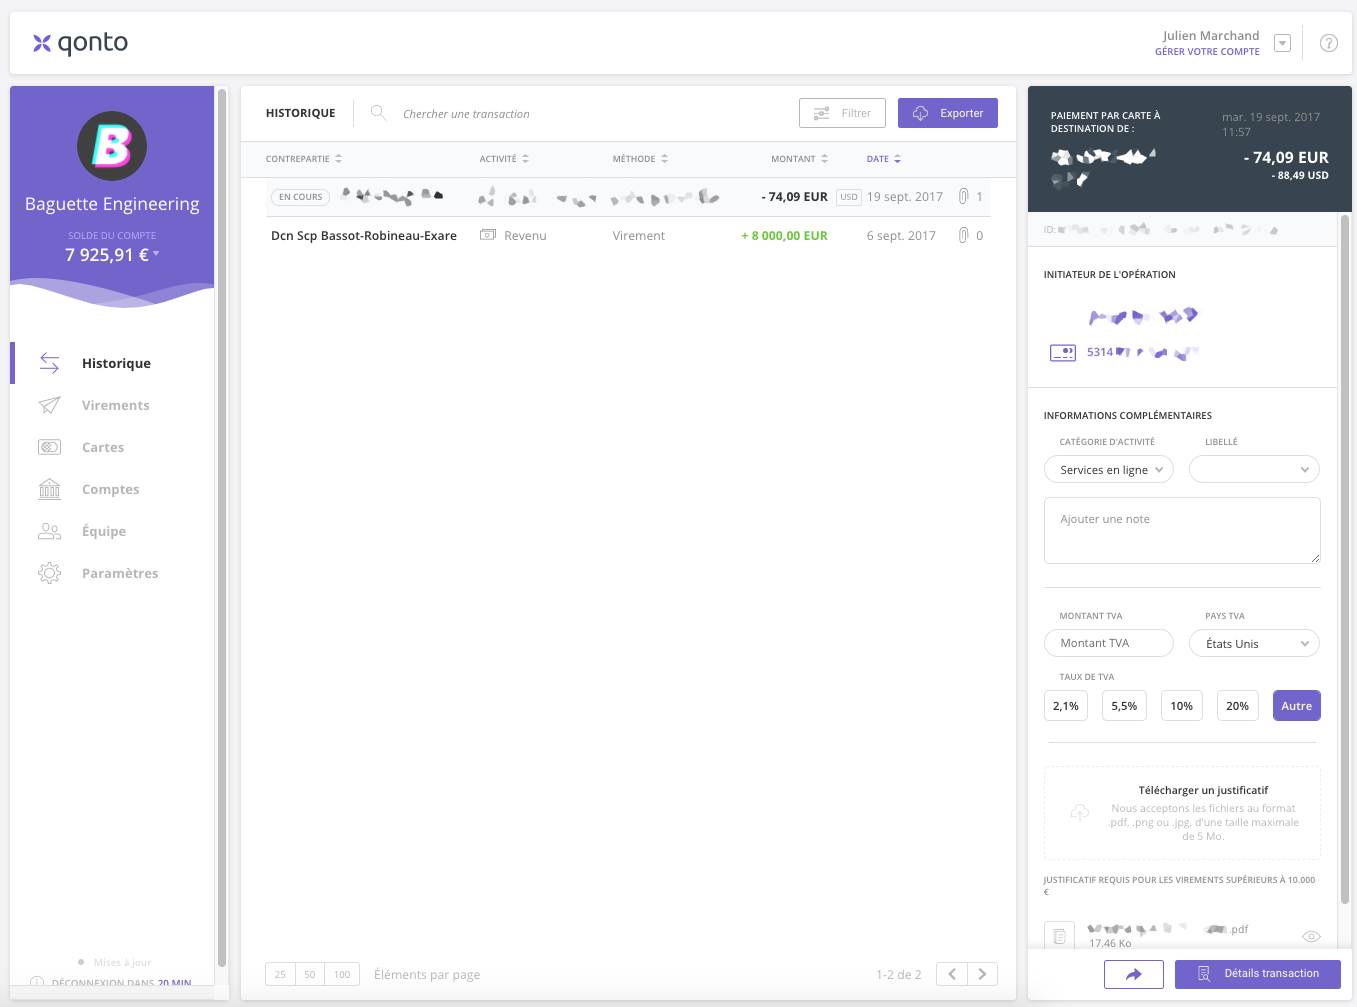Show 100 elements per page

click(342, 974)
